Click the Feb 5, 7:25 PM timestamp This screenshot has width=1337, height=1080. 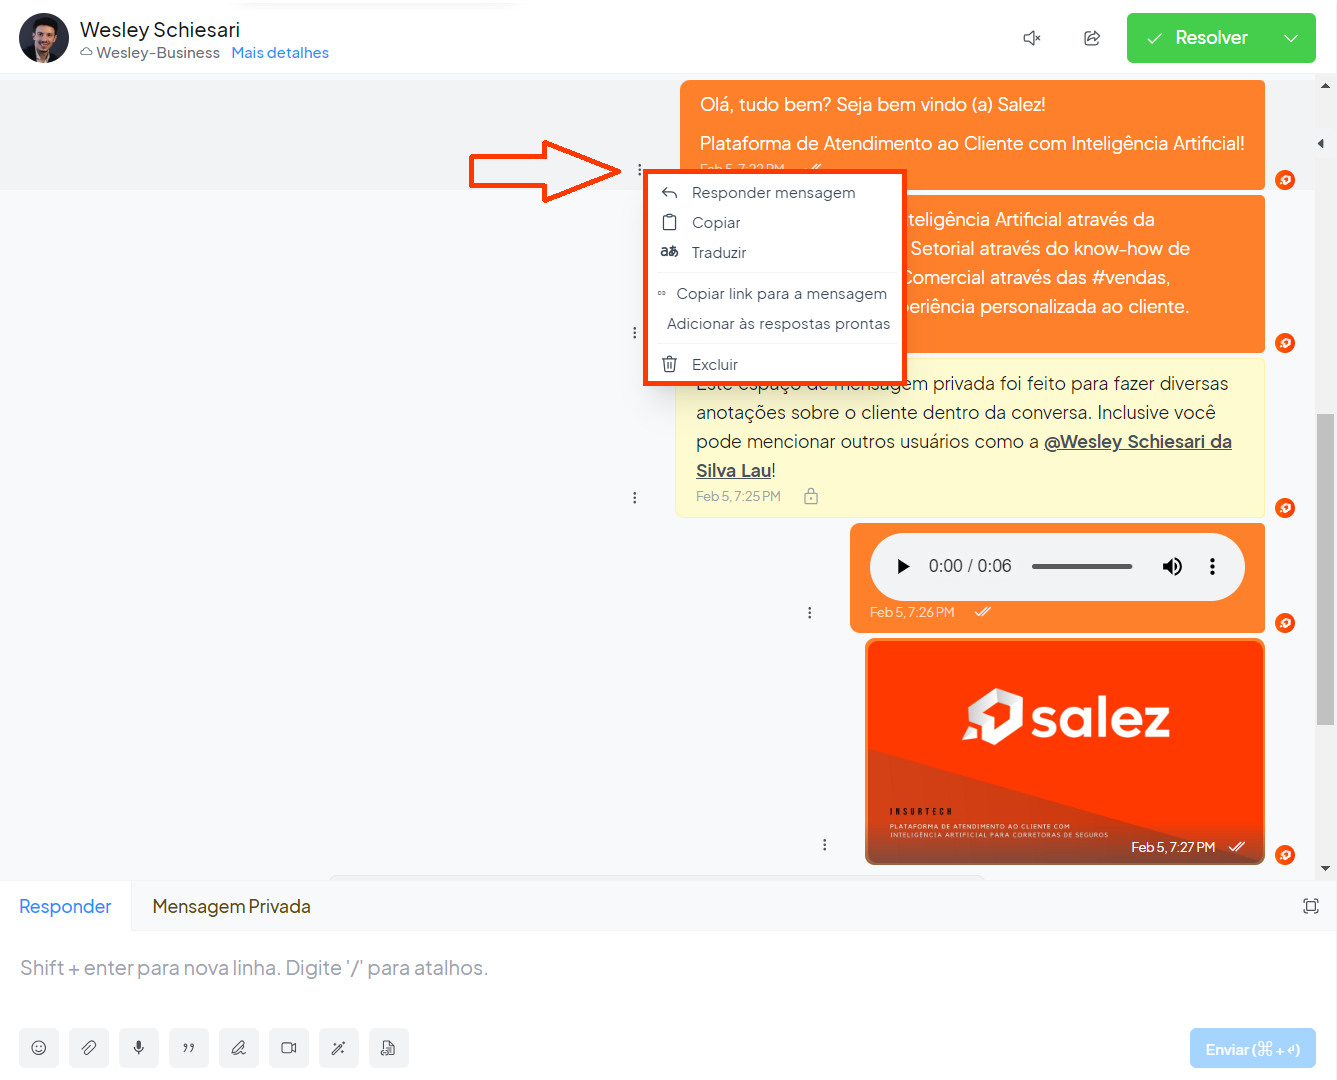click(738, 496)
